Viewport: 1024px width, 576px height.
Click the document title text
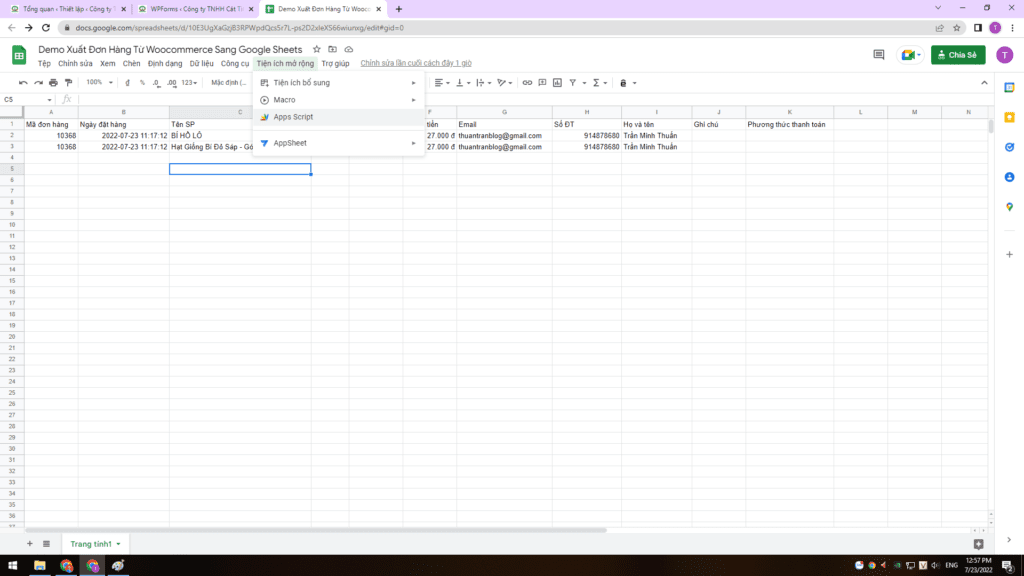pos(170,50)
